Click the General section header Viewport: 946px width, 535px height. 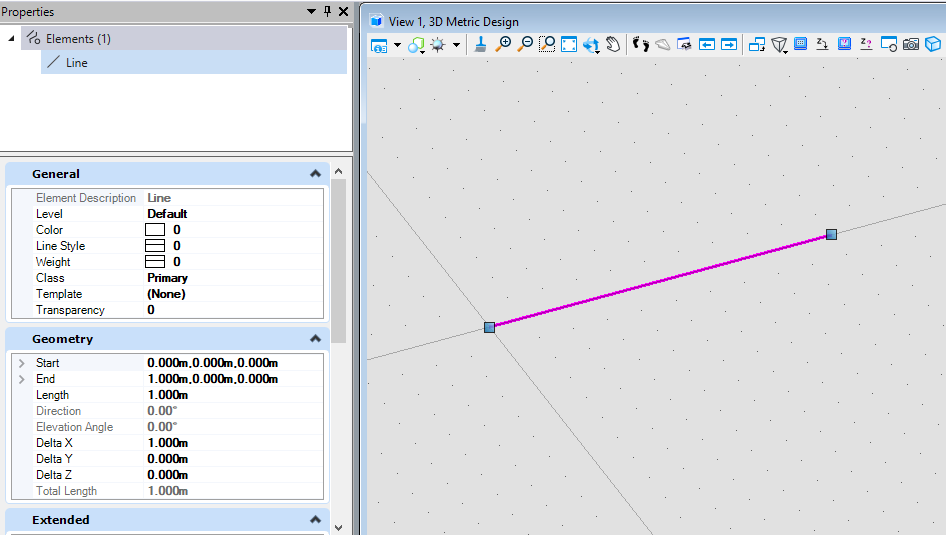[167, 174]
